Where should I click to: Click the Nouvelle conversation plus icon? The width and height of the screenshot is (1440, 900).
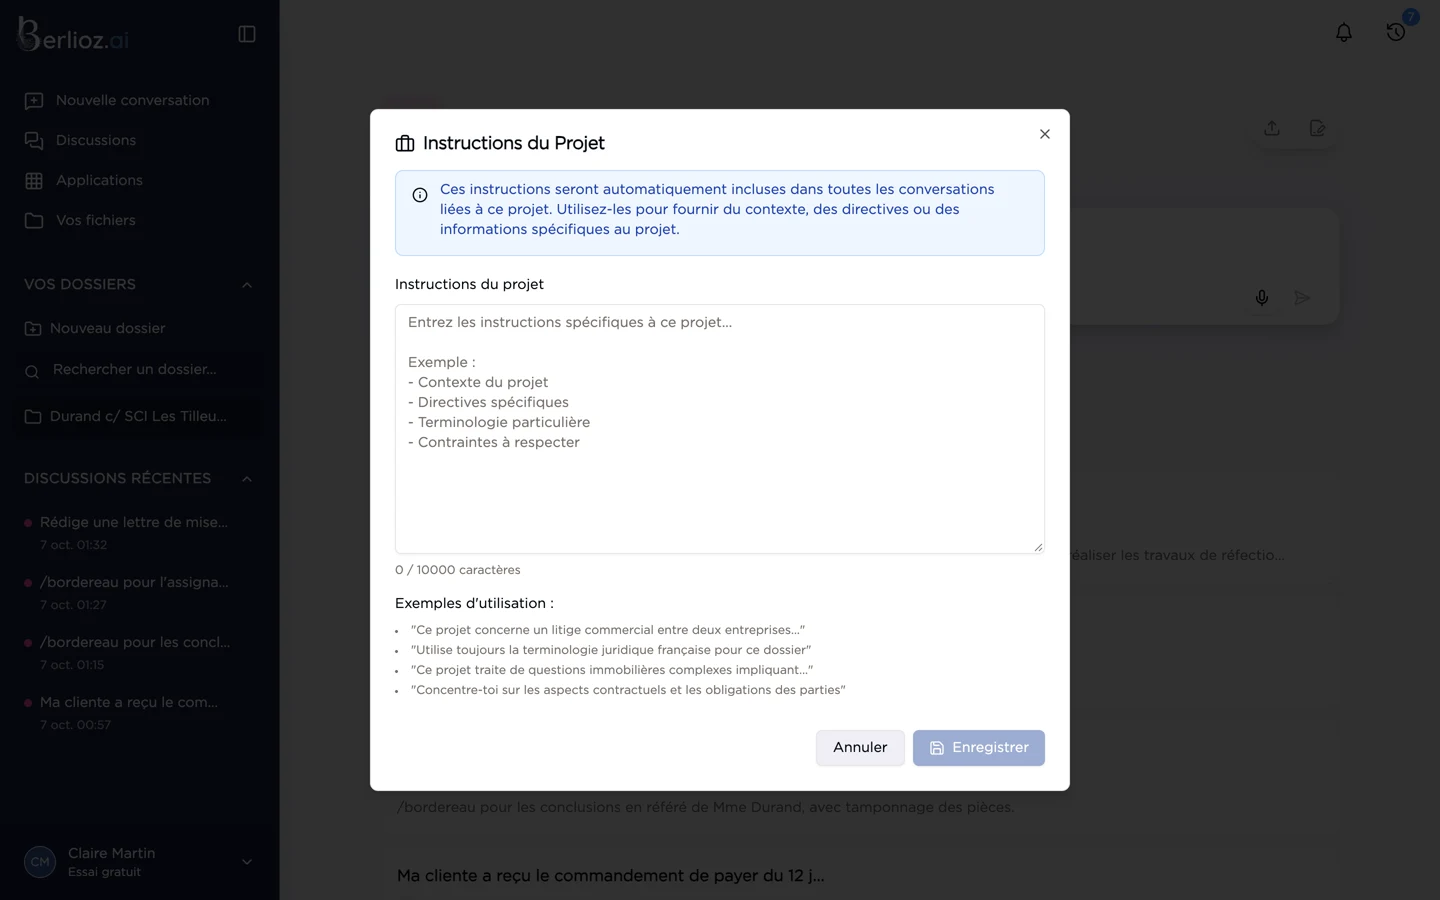click(34, 101)
